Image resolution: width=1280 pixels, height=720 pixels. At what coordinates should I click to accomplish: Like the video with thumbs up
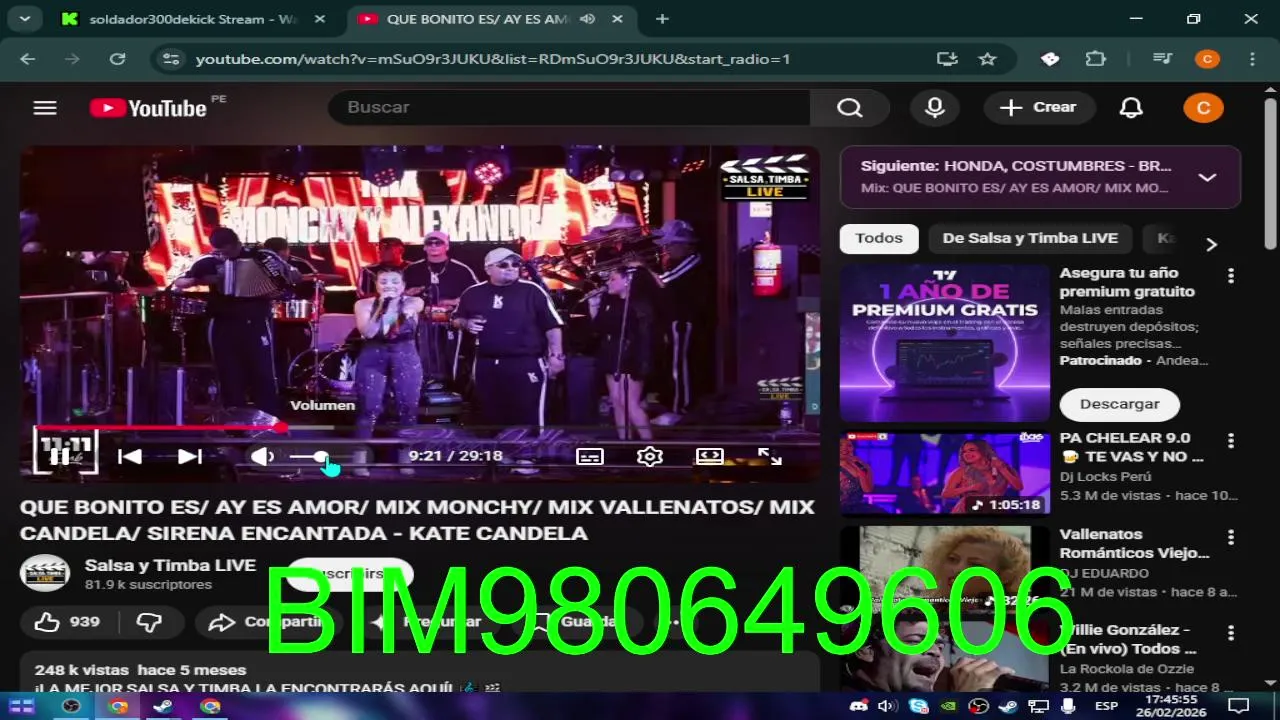pyautogui.click(x=67, y=622)
